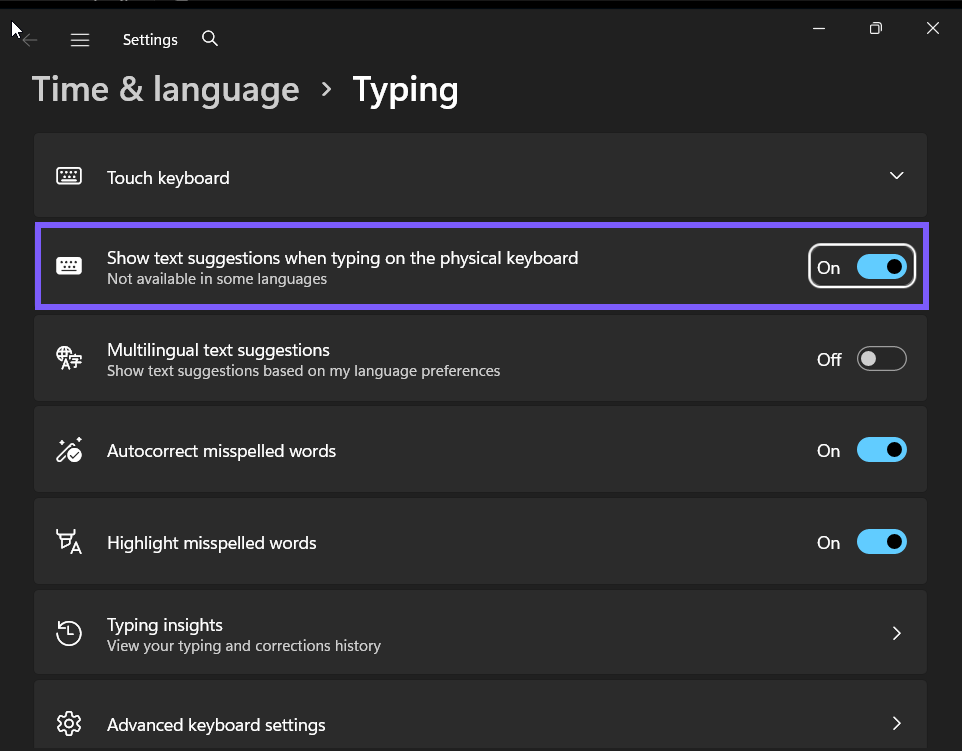Click 'Show text suggestions based on my language preferences'
The height and width of the screenshot is (751, 962).
point(304,371)
